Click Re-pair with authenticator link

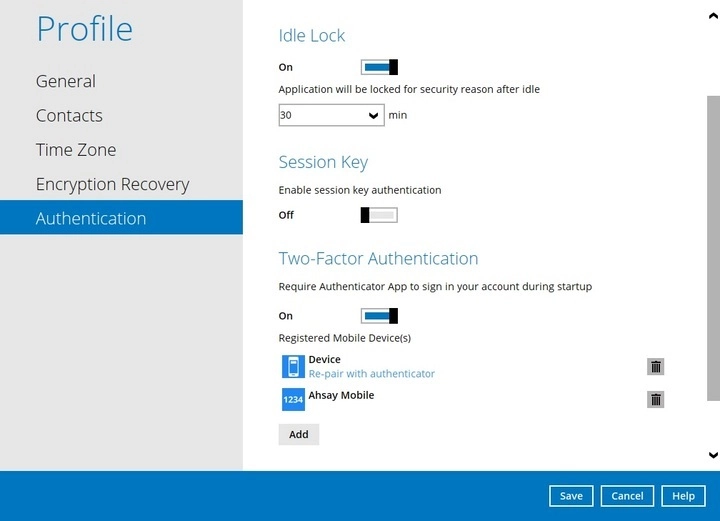tap(371, 374)
